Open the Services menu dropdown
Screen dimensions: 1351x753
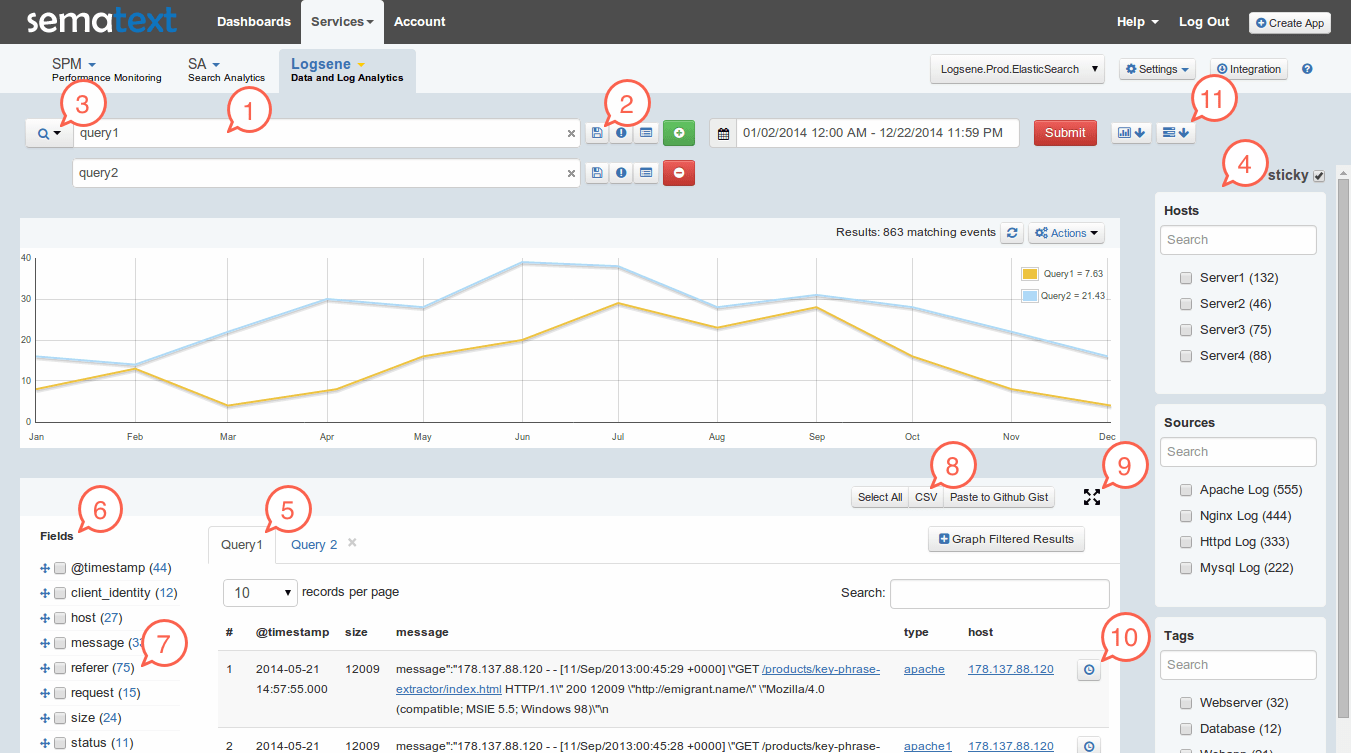point(342,21)
